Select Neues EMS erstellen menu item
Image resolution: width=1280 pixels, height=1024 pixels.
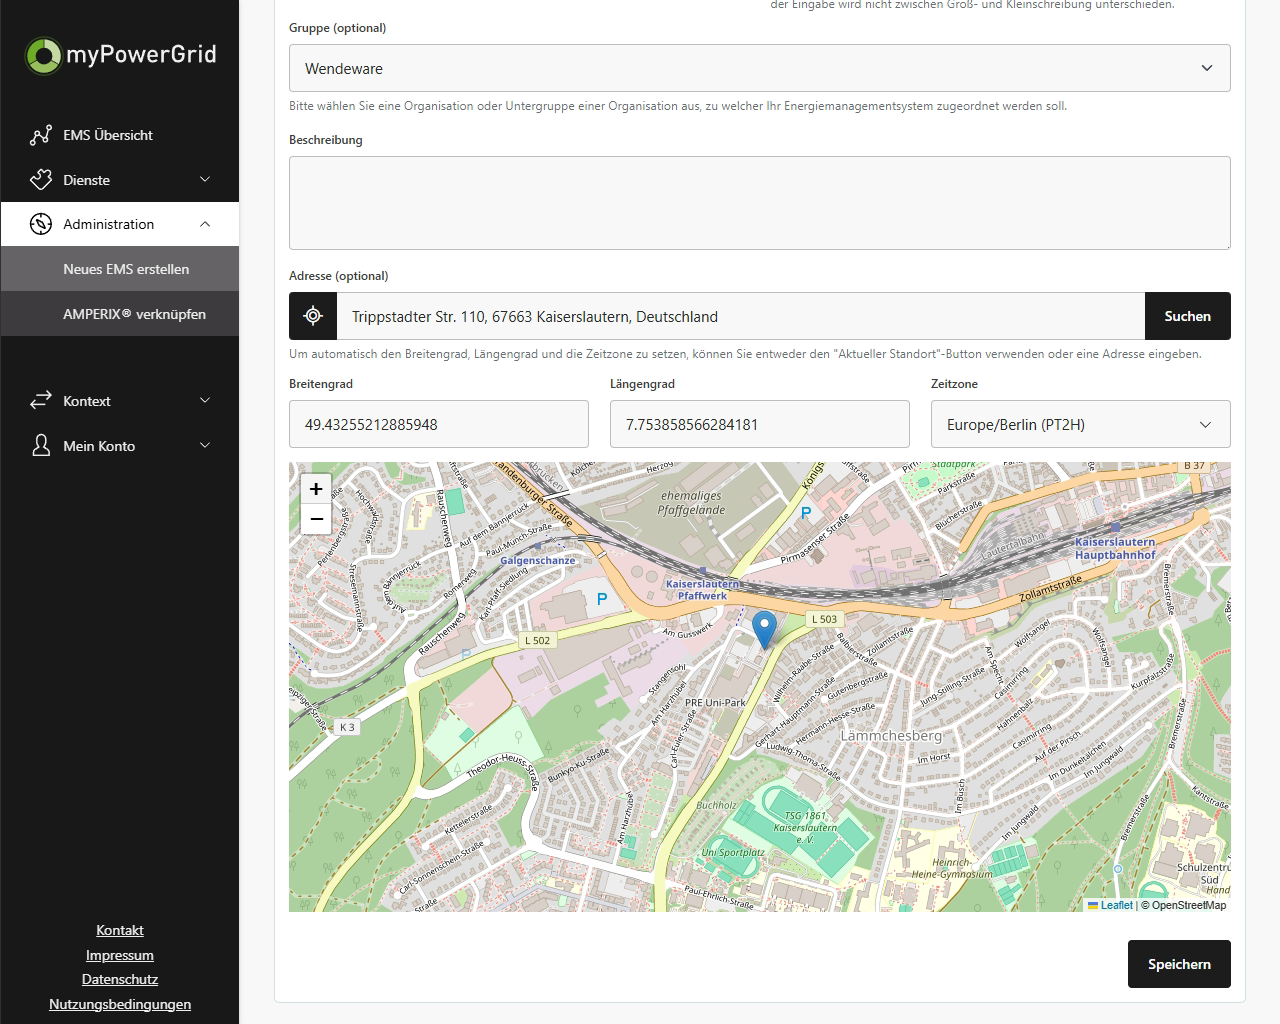click(x=120, y=269)
